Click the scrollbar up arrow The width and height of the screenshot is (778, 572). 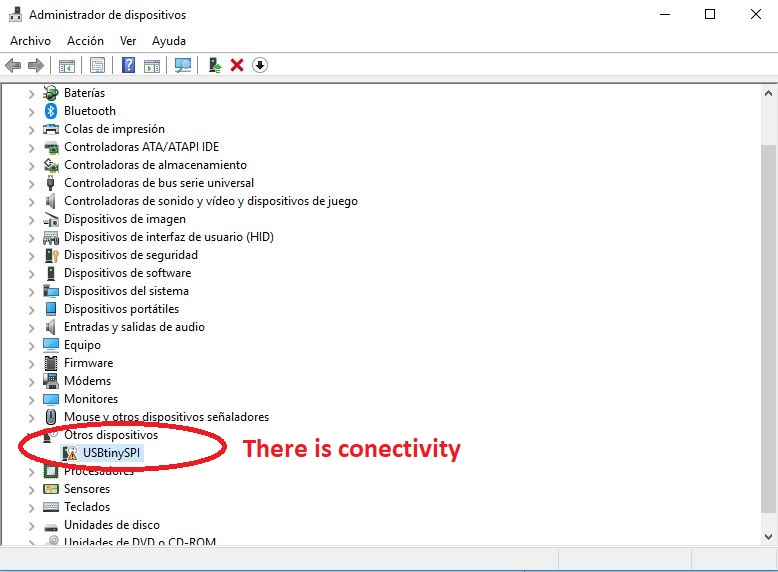click(x=768, y=93)
